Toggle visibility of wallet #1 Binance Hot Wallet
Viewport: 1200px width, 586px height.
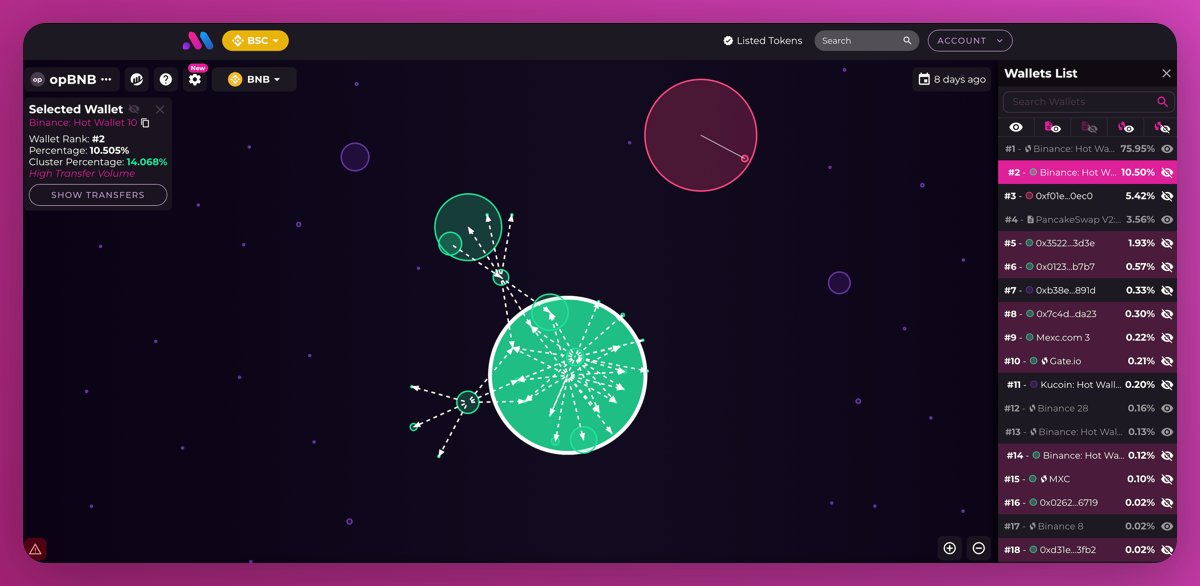[1166, 149]
